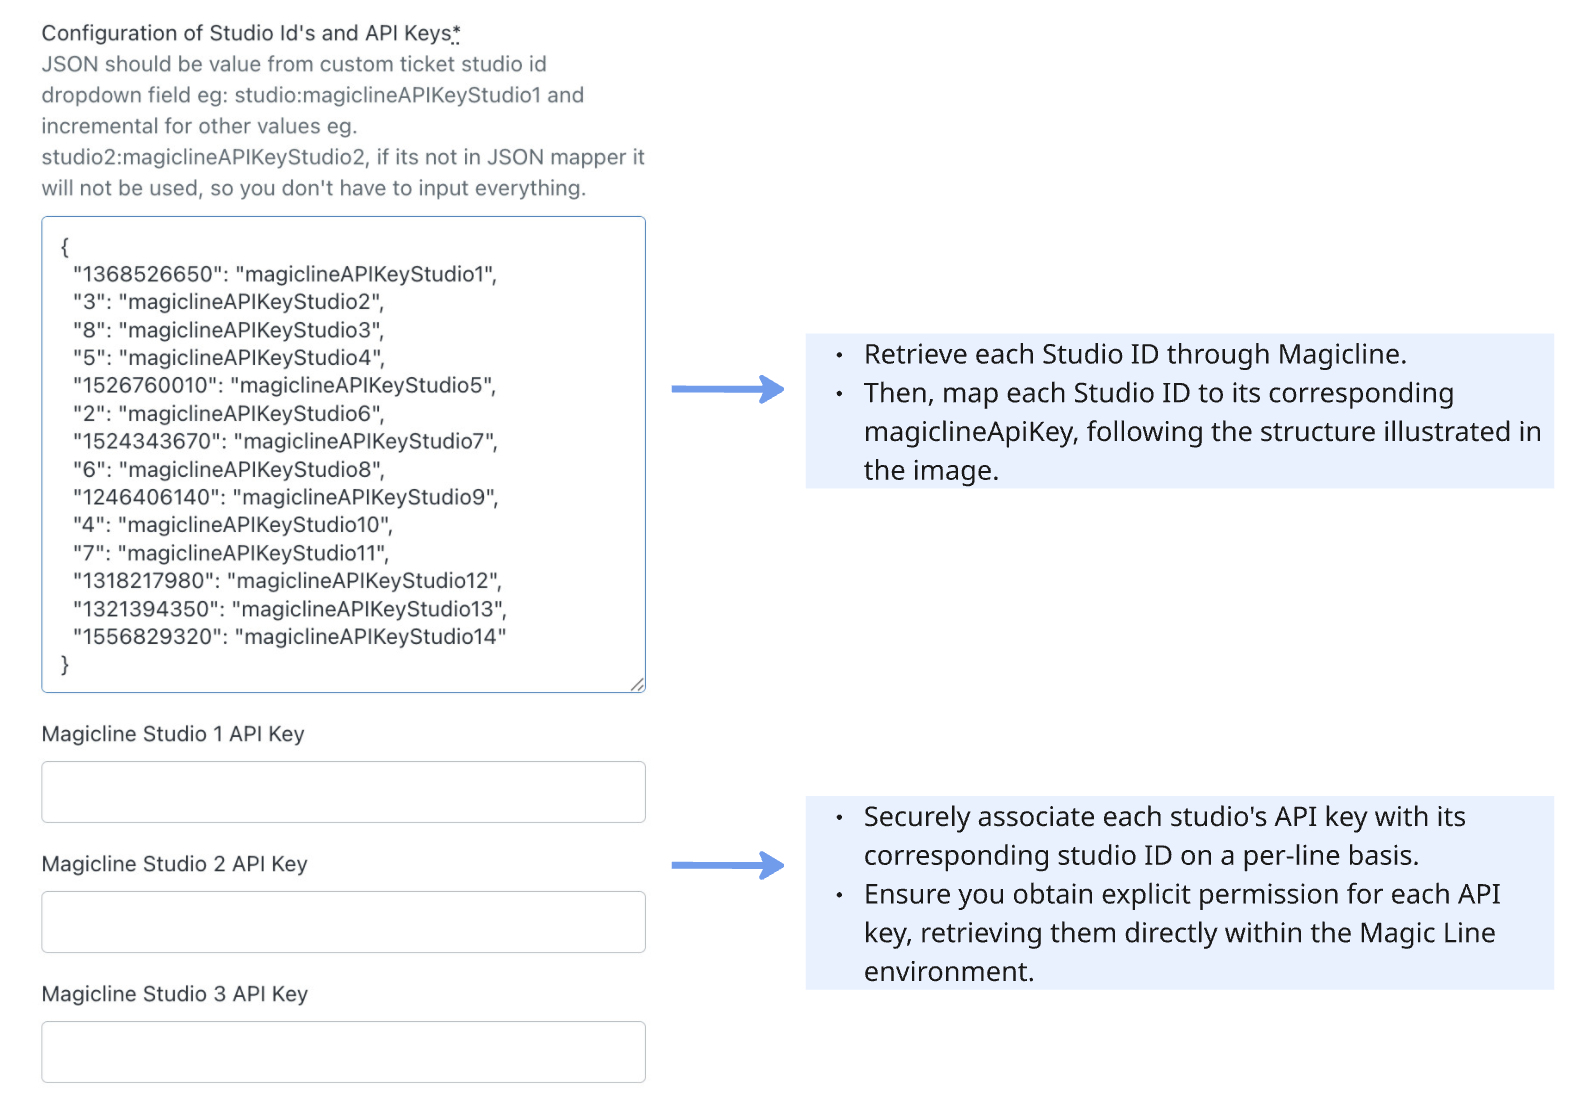This screenshot has width=1578, height=1104.
Task: Click the JSON line "1318217980": "magiclineAPIKeyStudio12"
Action: point(287,581)
